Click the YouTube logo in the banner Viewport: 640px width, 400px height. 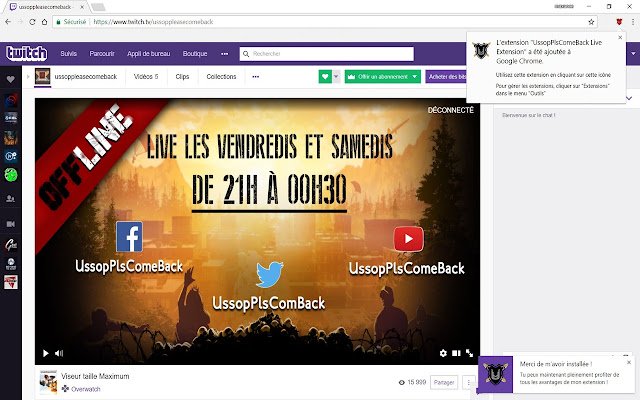(x=409, y=239)
